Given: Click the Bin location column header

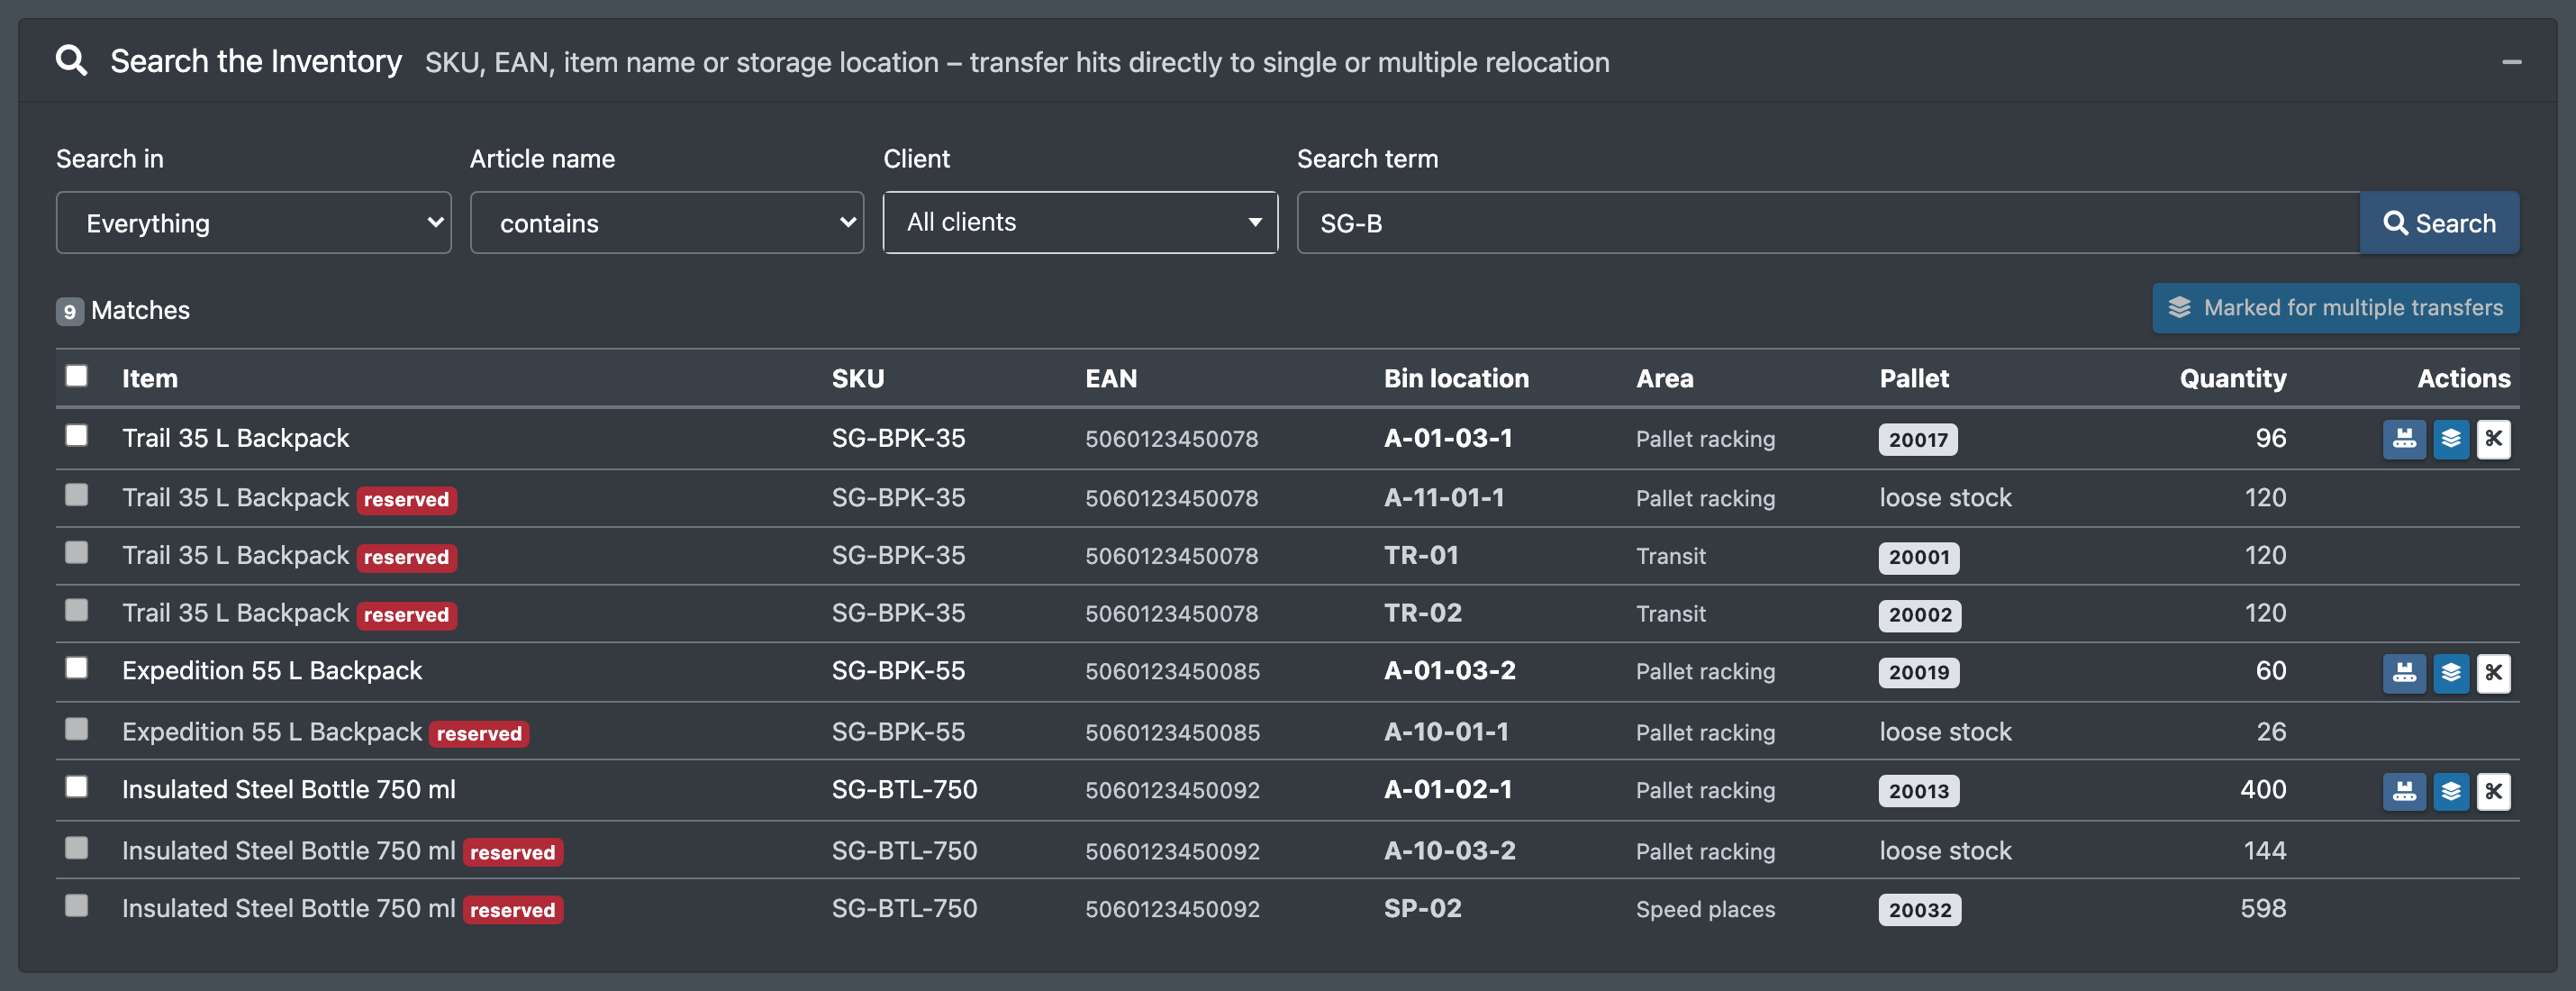Looking at the screenshot, I should click(x=1456, y=379).
